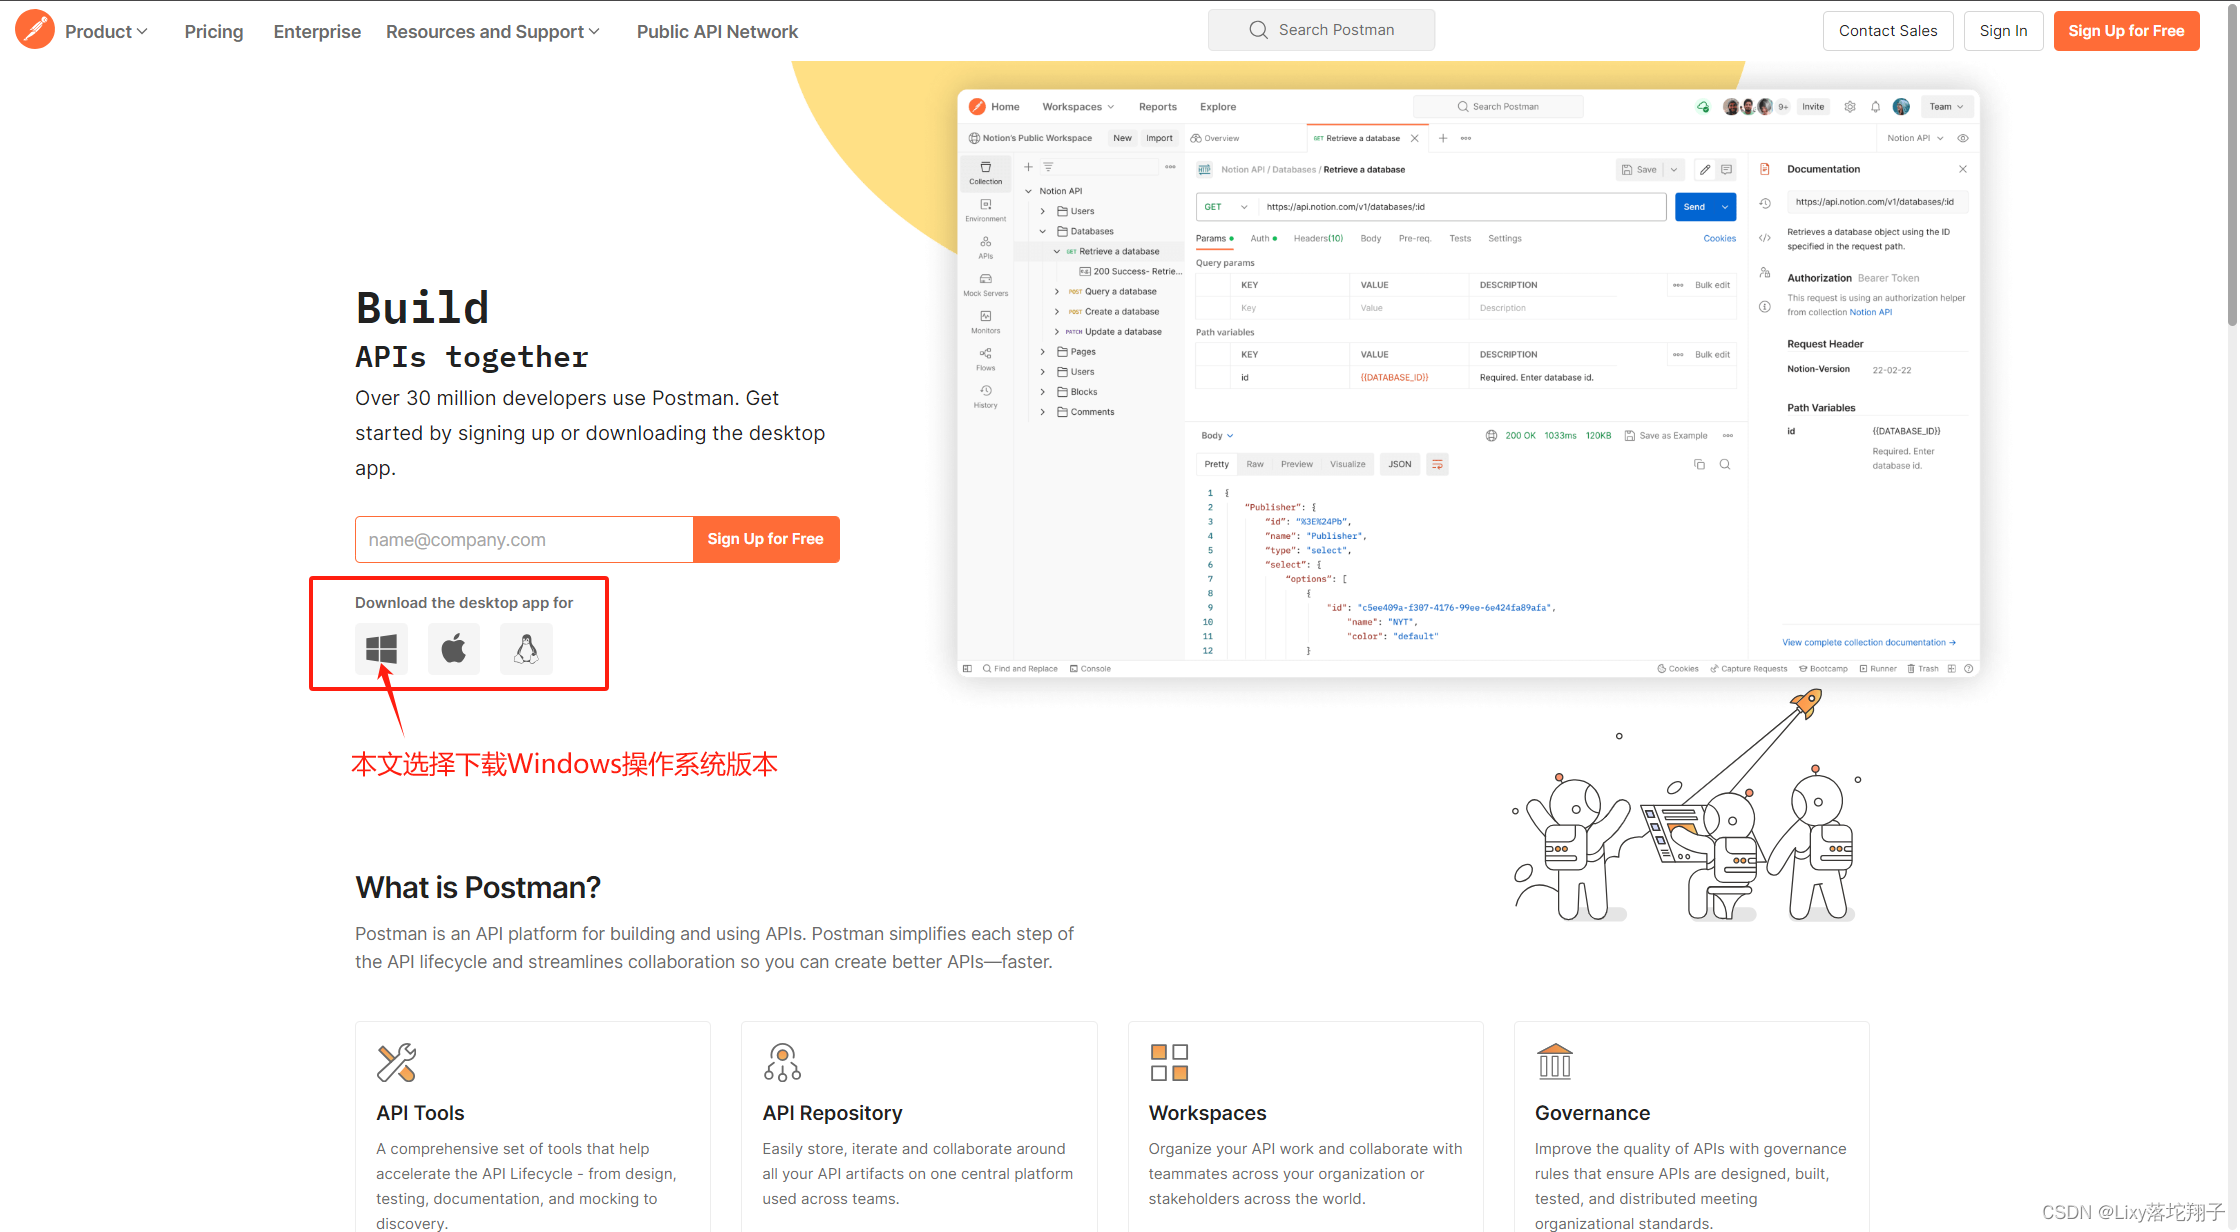Open the Pricing menu item
The height and width of the screenshot is (1232, 2240).
[x=214, y=31]
